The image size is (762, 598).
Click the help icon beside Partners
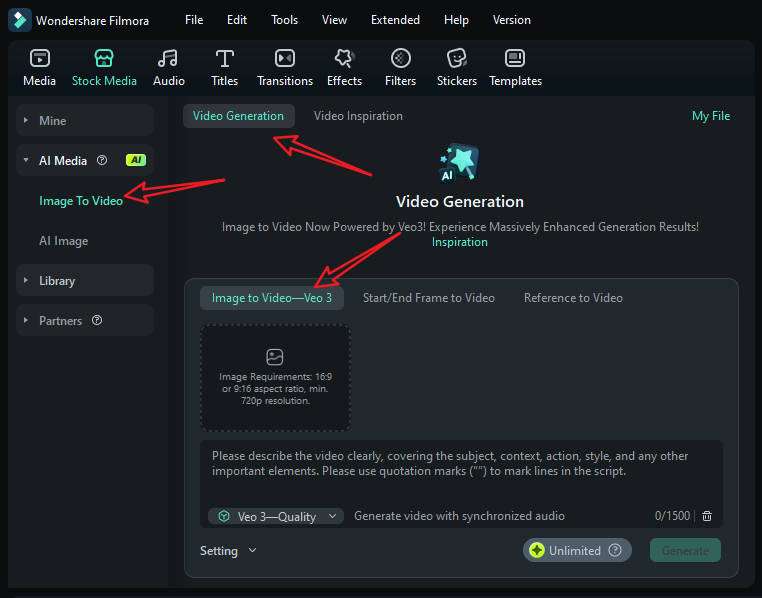97,320
